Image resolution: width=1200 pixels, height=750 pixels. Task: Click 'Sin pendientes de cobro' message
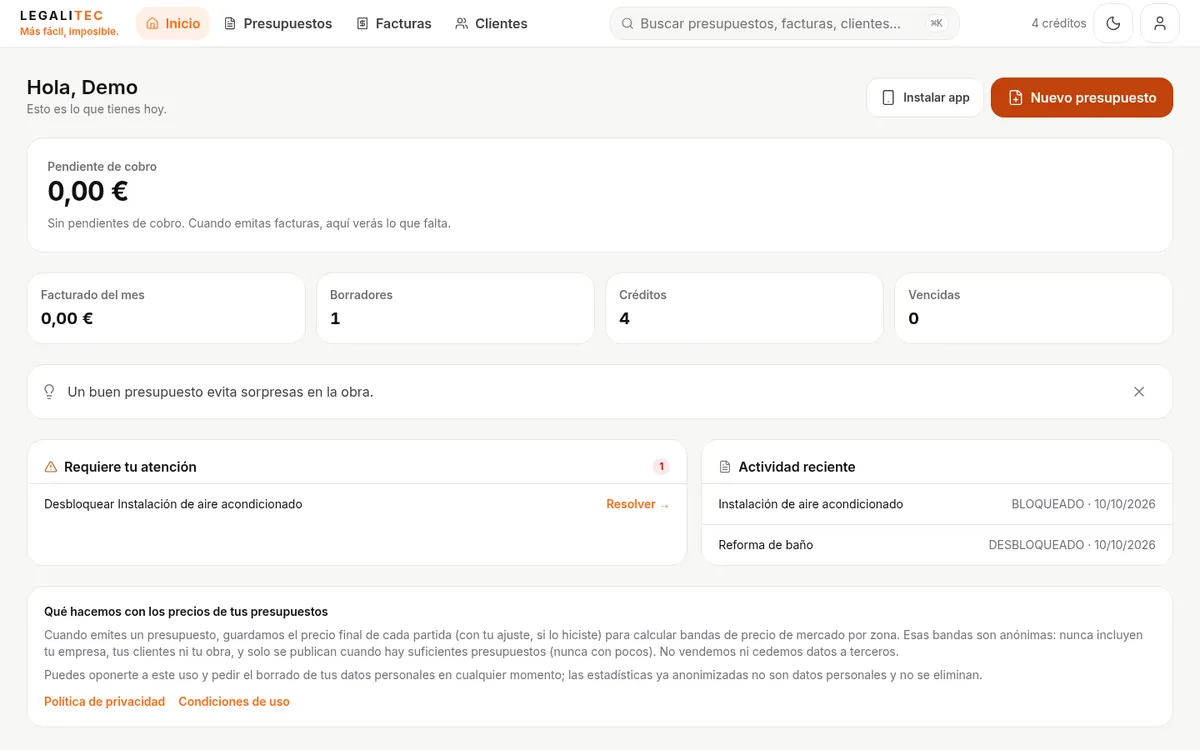pyautogui.click(x=249, y=223)
